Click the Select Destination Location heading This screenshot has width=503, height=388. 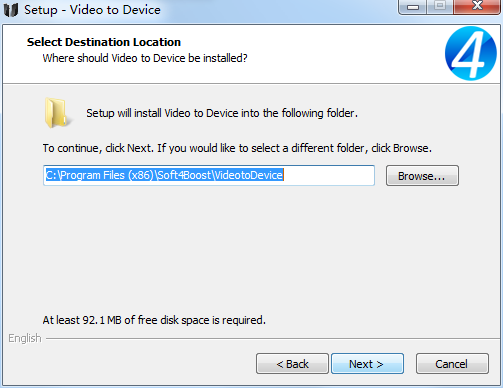pyautogui.click(x=104, y=42)
